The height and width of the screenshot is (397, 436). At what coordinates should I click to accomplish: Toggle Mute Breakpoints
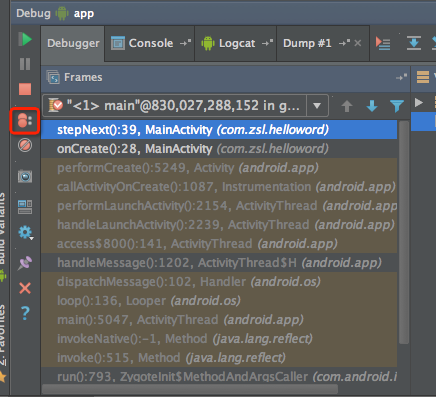(x=25, y=145)
